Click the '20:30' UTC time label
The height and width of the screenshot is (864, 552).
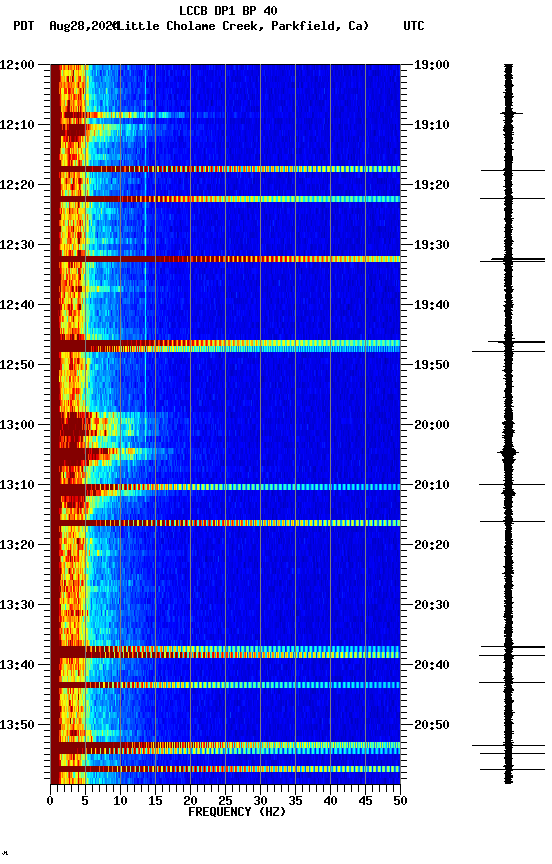pyautogui.click(x=432, y=606)
